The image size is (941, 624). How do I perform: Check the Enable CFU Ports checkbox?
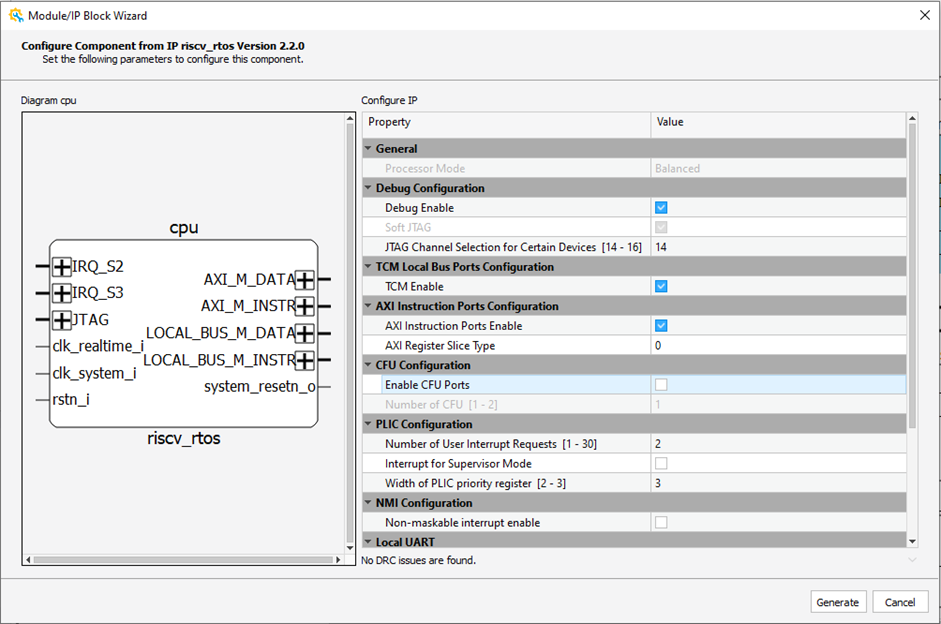(661, 385)
